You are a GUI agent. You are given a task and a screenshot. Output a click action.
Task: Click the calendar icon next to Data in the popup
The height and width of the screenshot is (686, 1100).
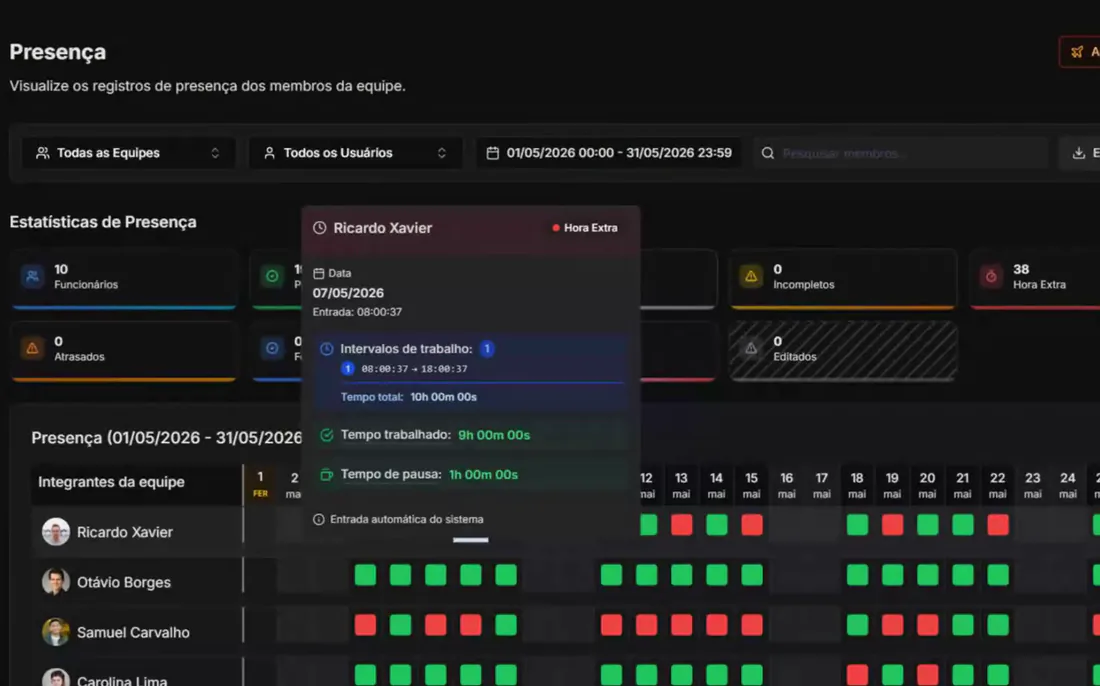point(318,274)
